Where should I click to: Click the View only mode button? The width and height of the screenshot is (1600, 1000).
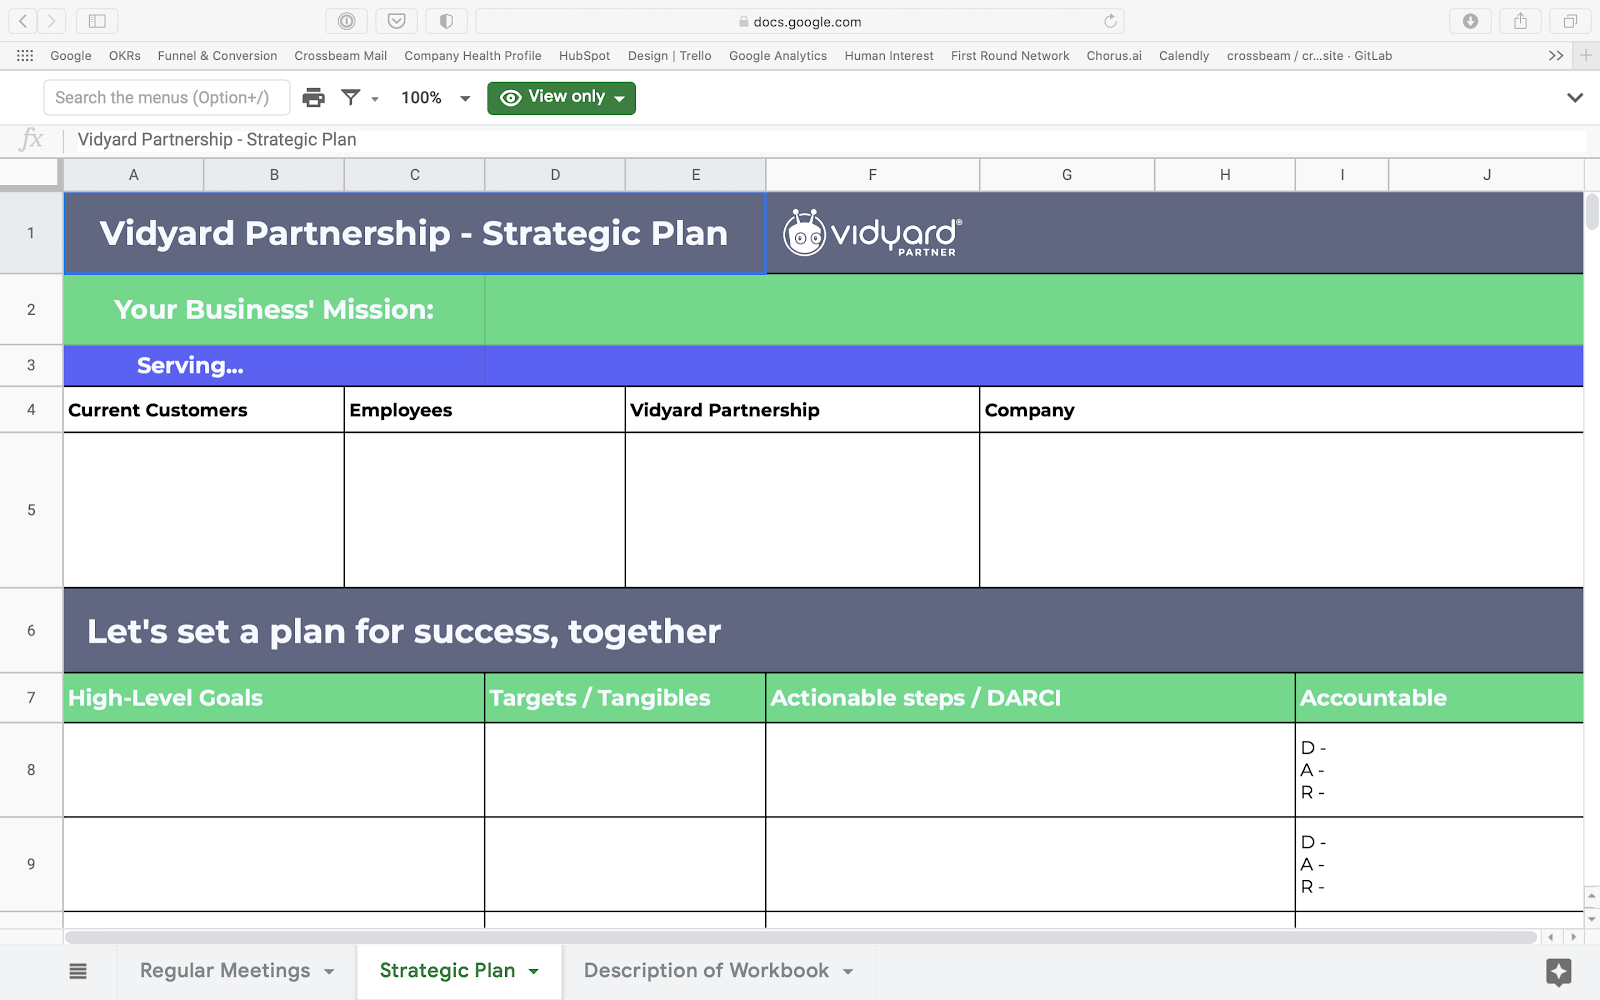coord(561,98)
